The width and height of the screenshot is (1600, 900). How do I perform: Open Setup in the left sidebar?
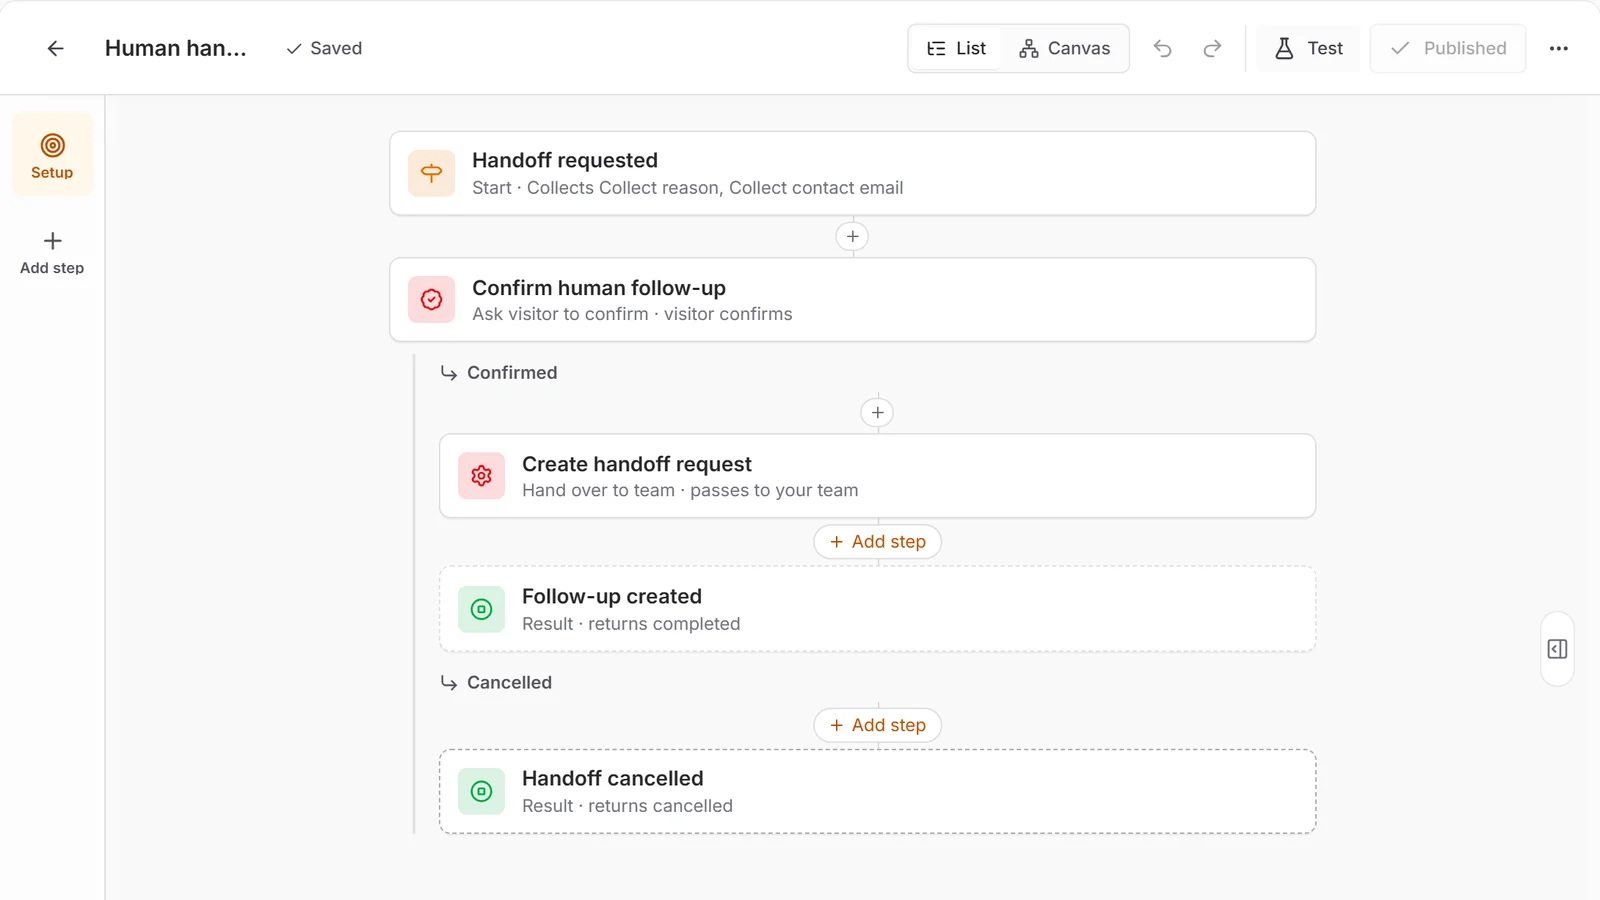pos(52,155)
